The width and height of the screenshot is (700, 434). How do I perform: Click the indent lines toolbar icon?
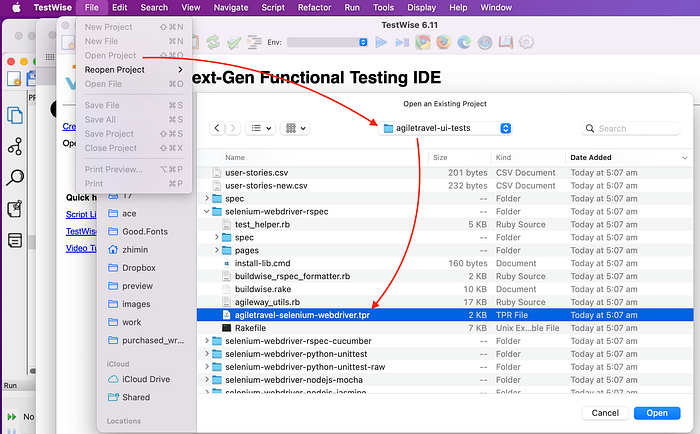254,42
